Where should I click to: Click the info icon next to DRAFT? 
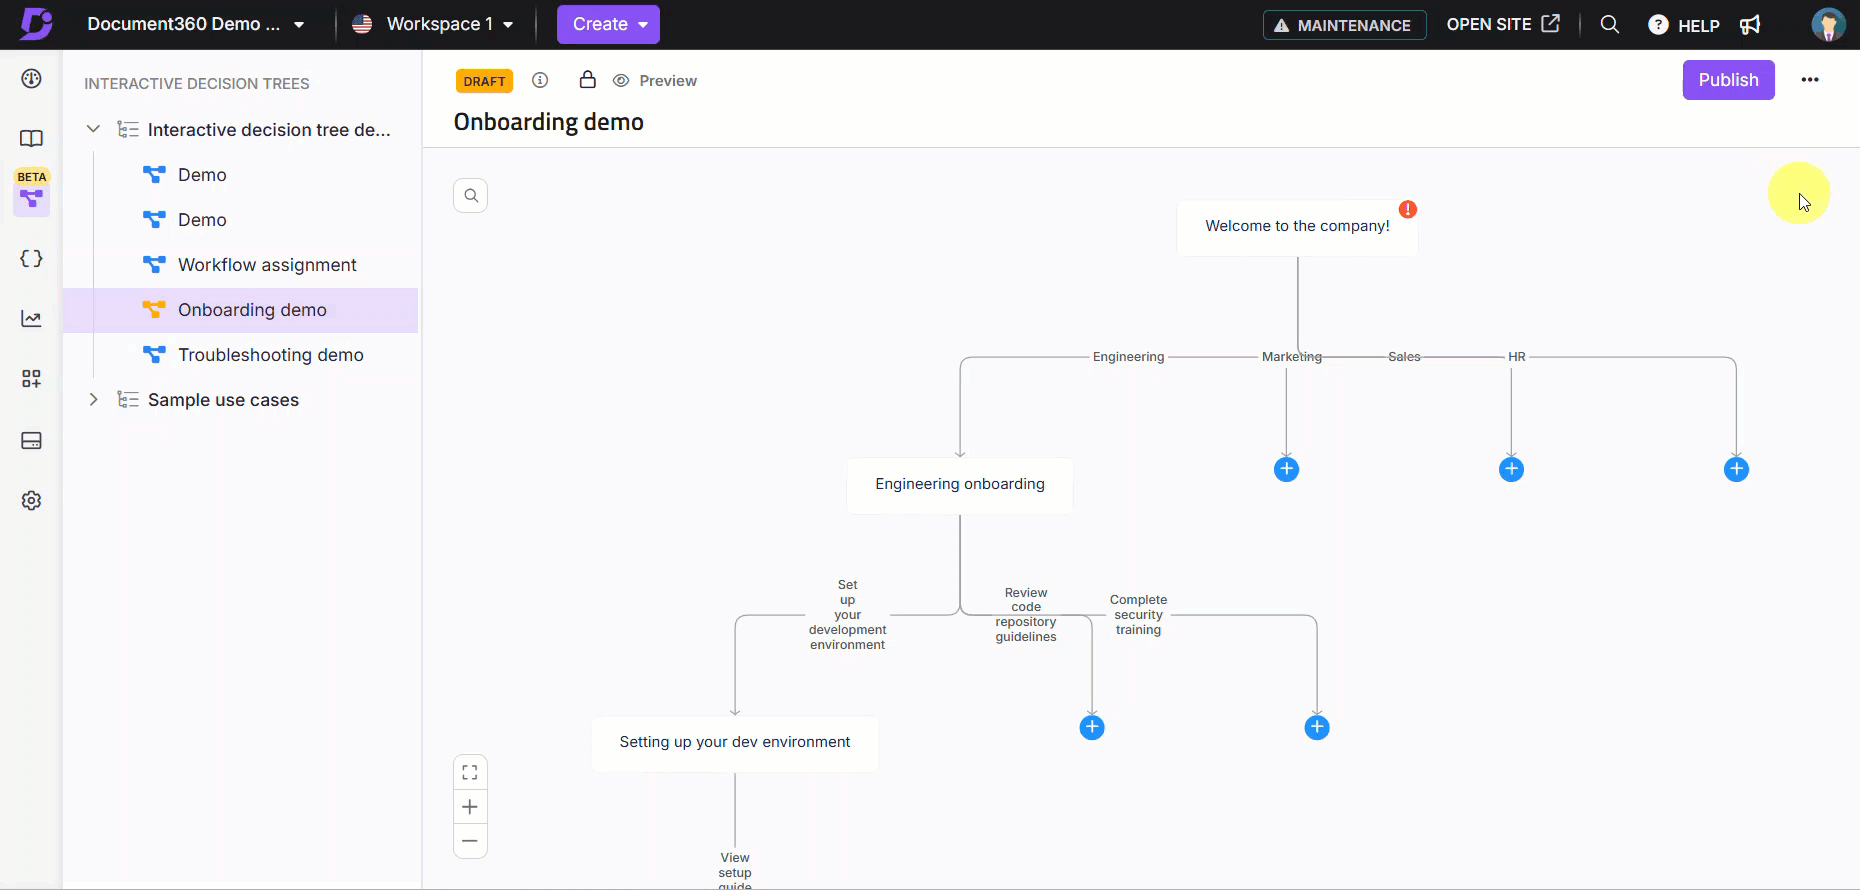tap(540, 80)
